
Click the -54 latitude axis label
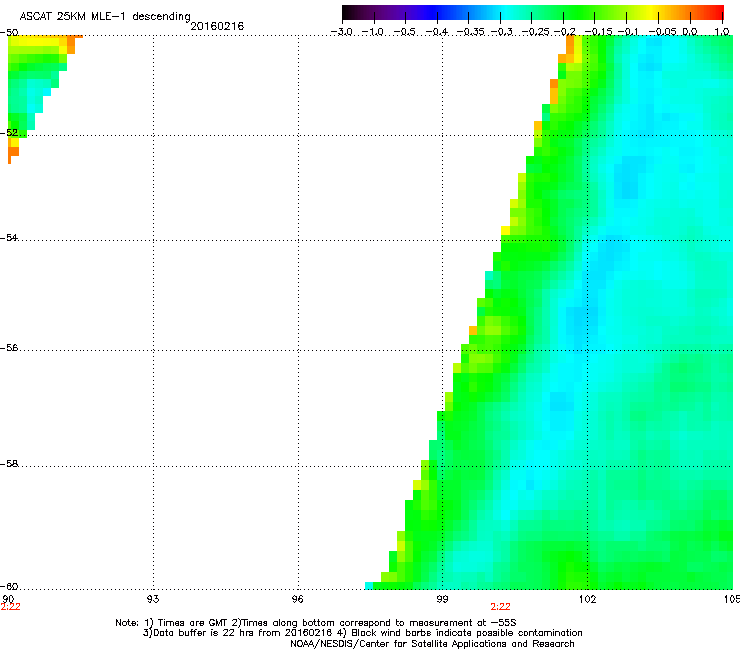pos(9,237)
